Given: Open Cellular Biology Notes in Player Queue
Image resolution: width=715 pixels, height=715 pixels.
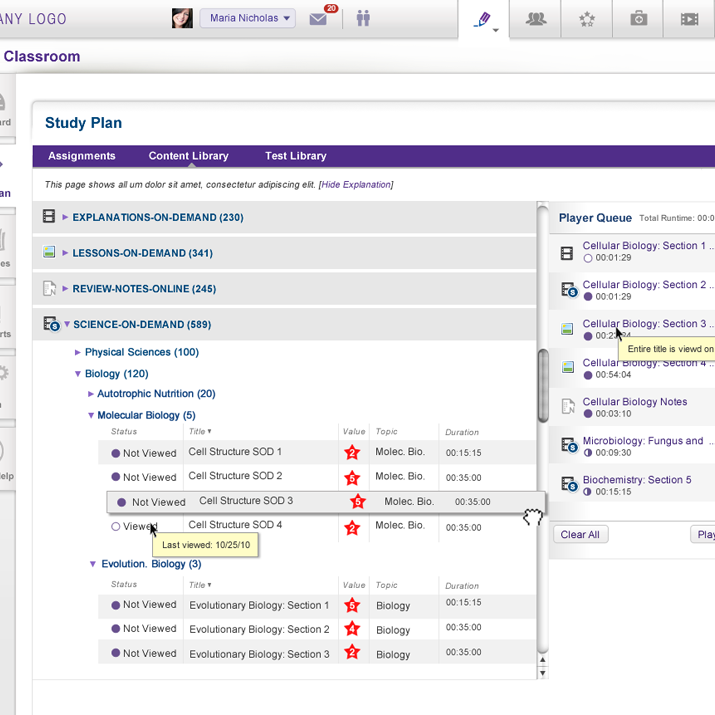Looking at the screenshot, I should click(634, 402).
